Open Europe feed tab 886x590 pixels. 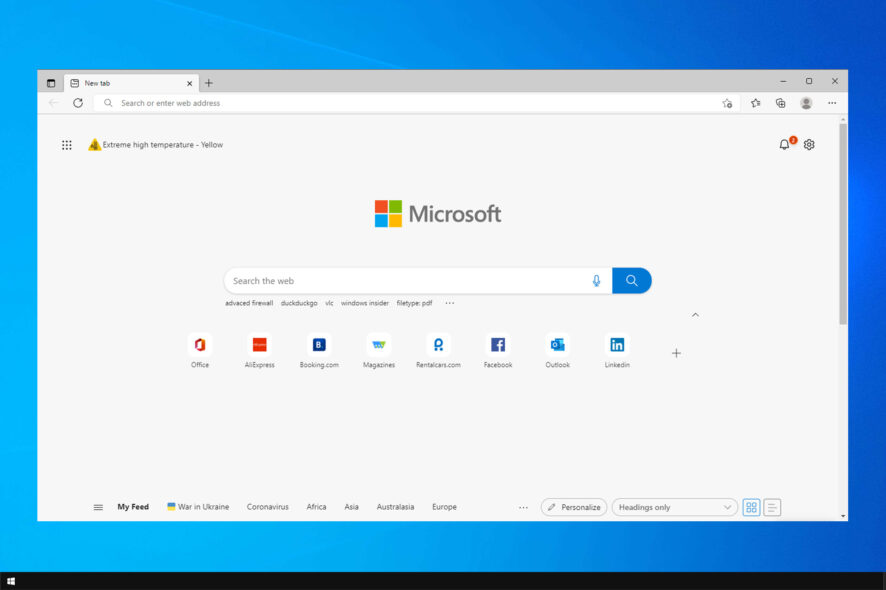pyautogui.click(x=445, y=507)
